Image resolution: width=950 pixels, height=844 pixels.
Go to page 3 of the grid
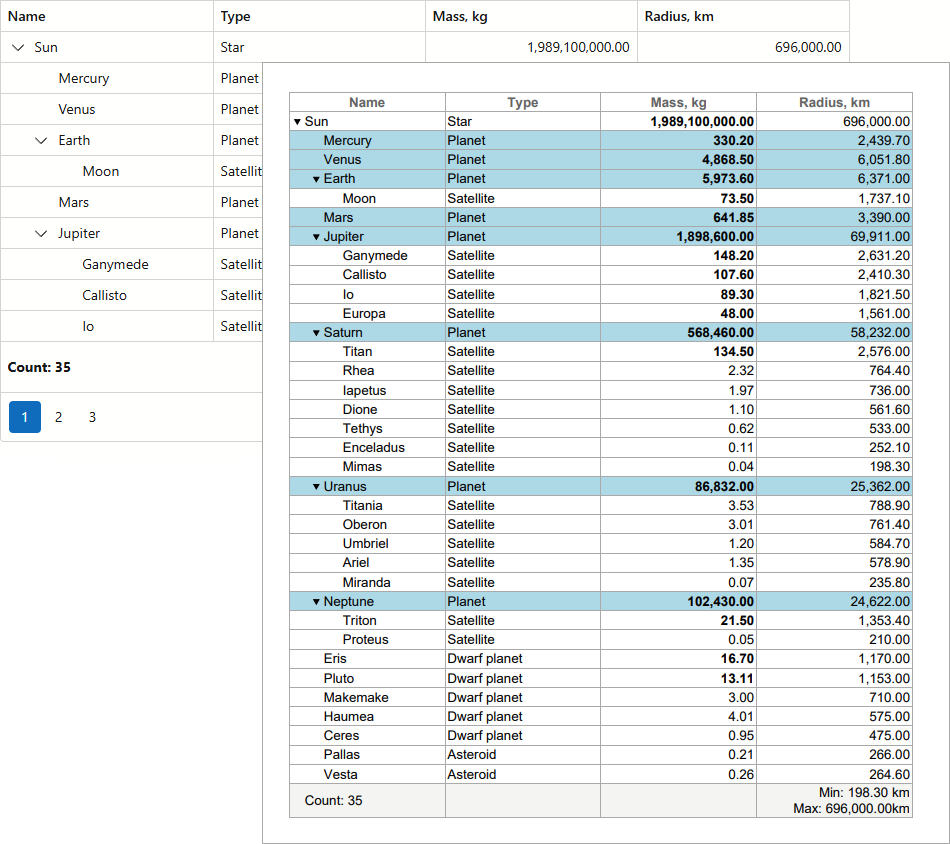[92, 417]
